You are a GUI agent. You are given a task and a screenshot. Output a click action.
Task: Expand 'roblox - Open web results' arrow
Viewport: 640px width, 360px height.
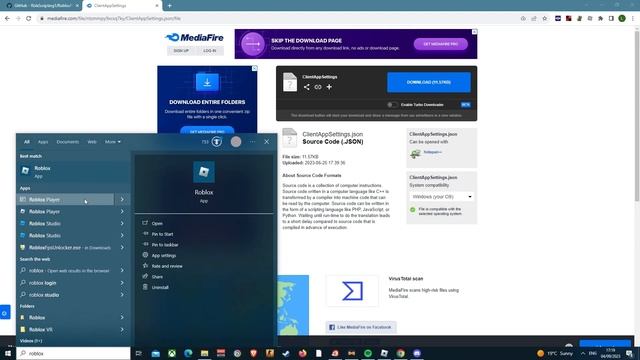pos(122,270)
